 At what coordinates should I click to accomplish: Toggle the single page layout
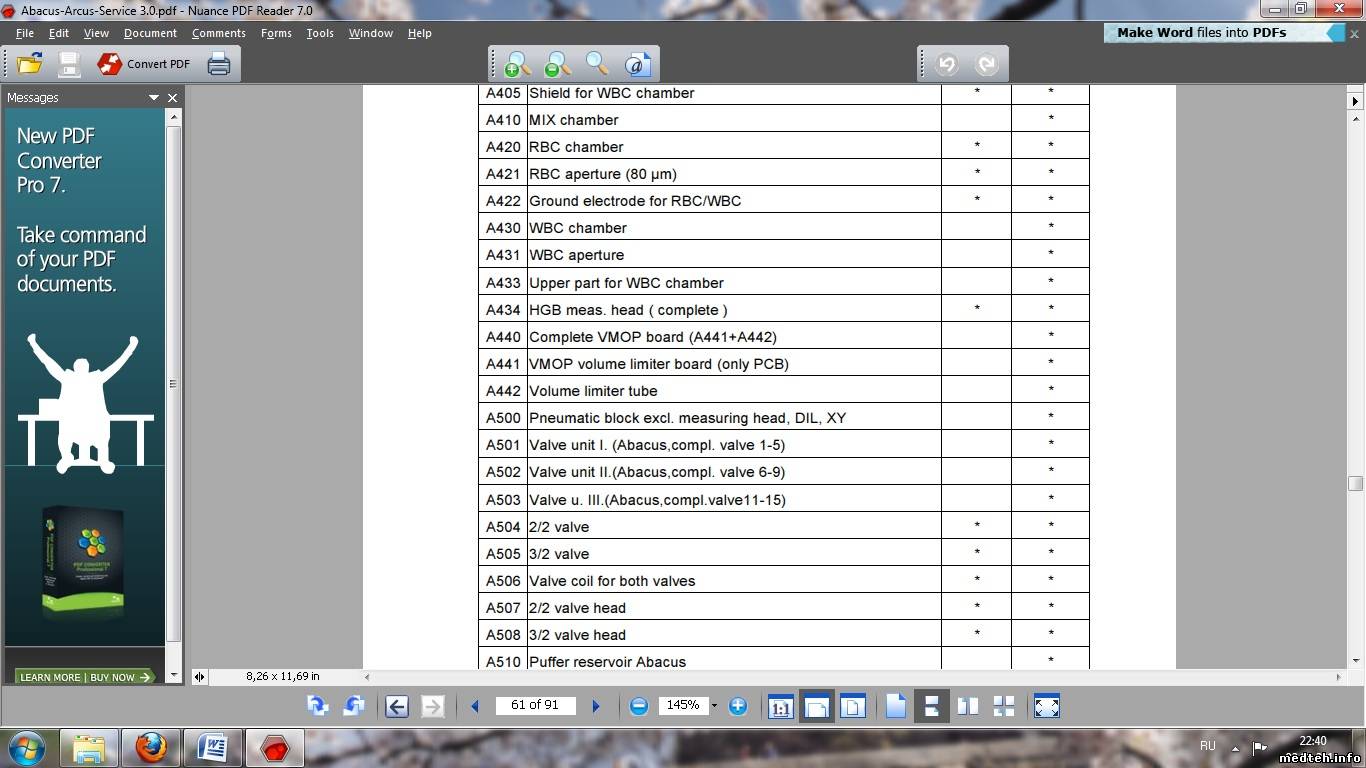(895, 706)
